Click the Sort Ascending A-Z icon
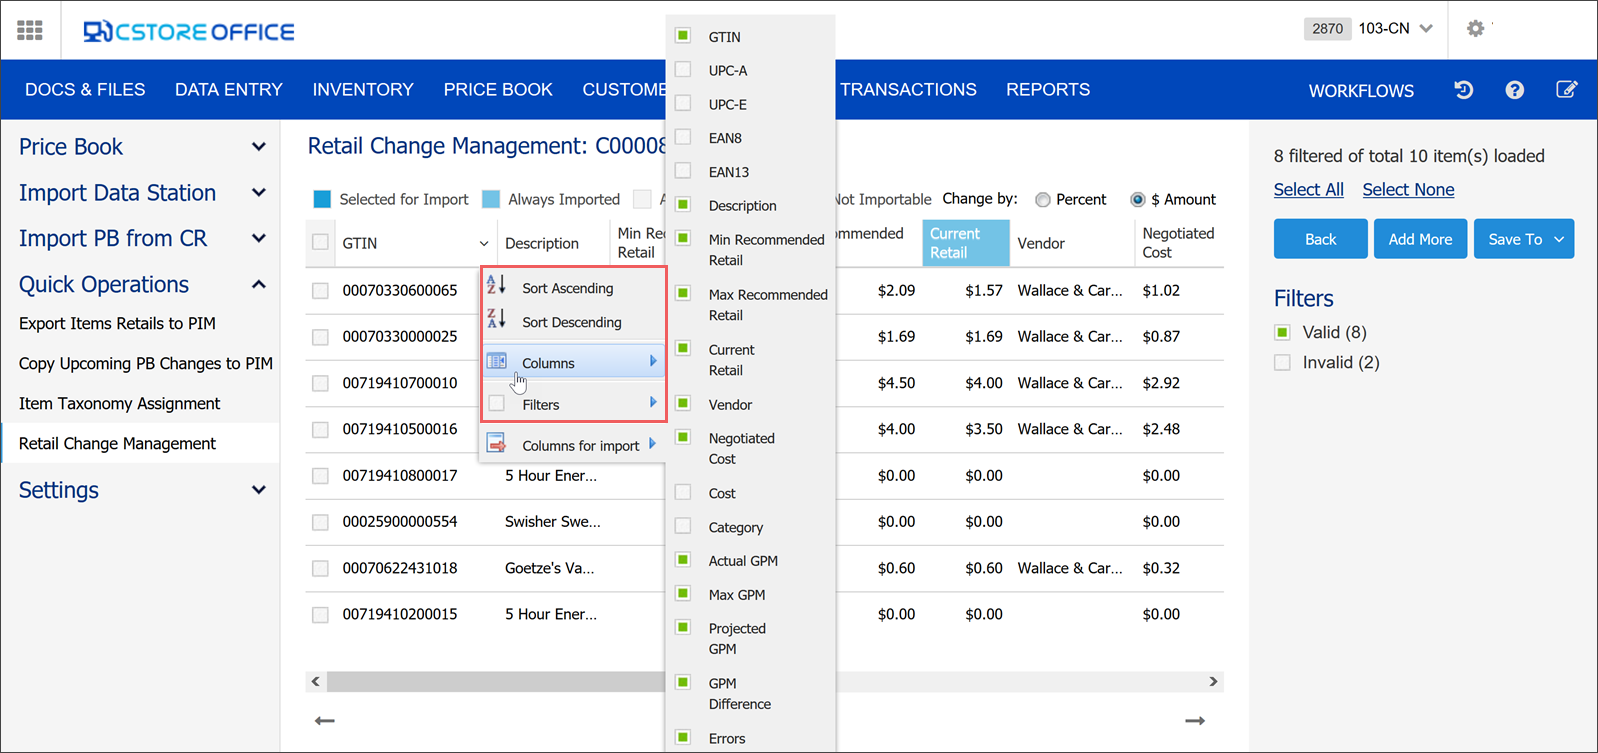The height and width of the screenshot is (753, 1598). (x=496, y=286)
